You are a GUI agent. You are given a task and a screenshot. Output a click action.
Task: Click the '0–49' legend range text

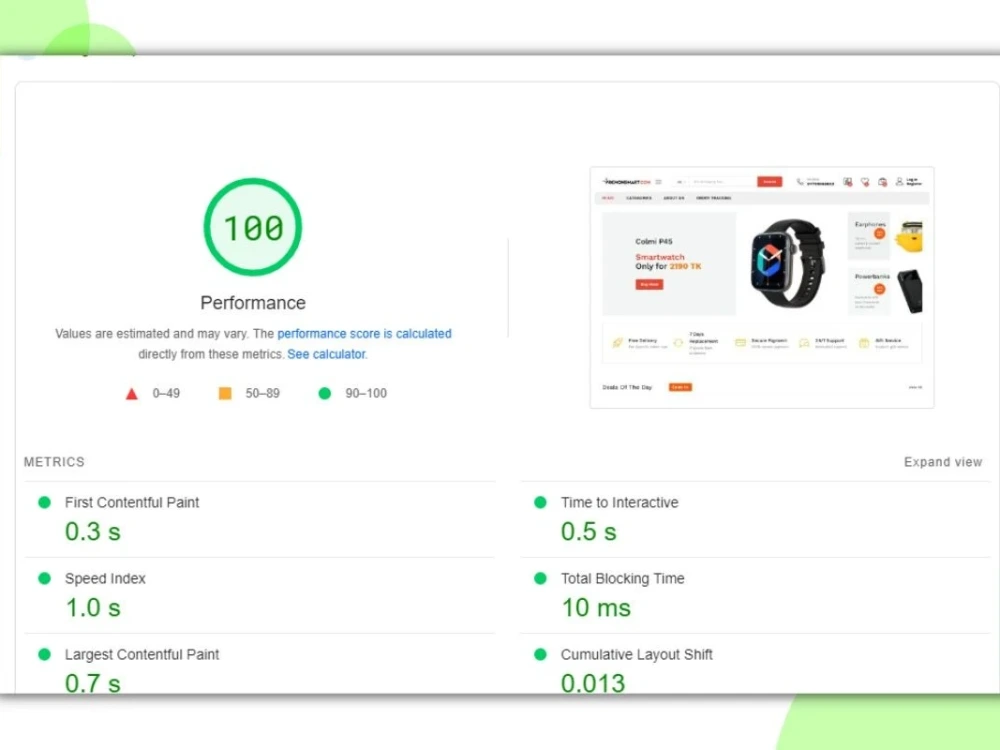point(166,393)
